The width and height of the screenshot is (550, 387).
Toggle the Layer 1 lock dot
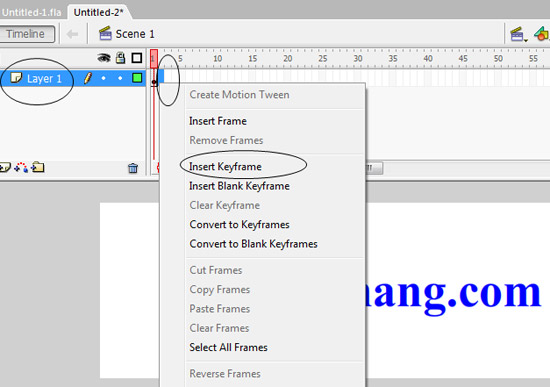(x=120, y=78)
